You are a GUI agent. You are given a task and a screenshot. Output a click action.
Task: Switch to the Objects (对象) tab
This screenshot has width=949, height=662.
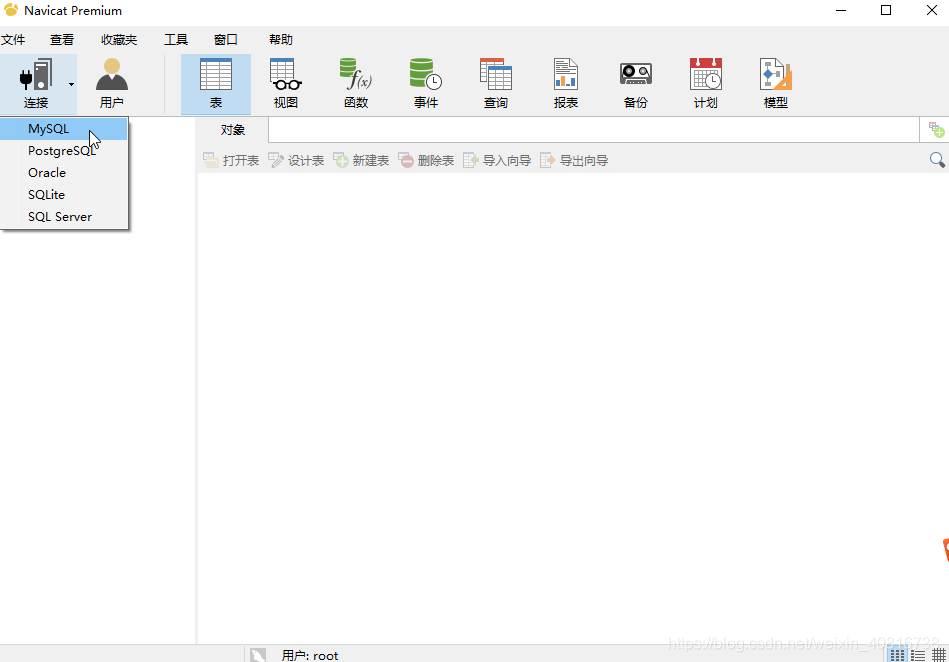[232, 130]
